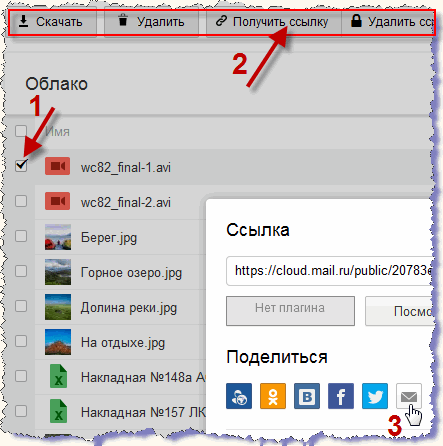
Task: Select checkbox for Берег.jpg
Action: point(21,236)
